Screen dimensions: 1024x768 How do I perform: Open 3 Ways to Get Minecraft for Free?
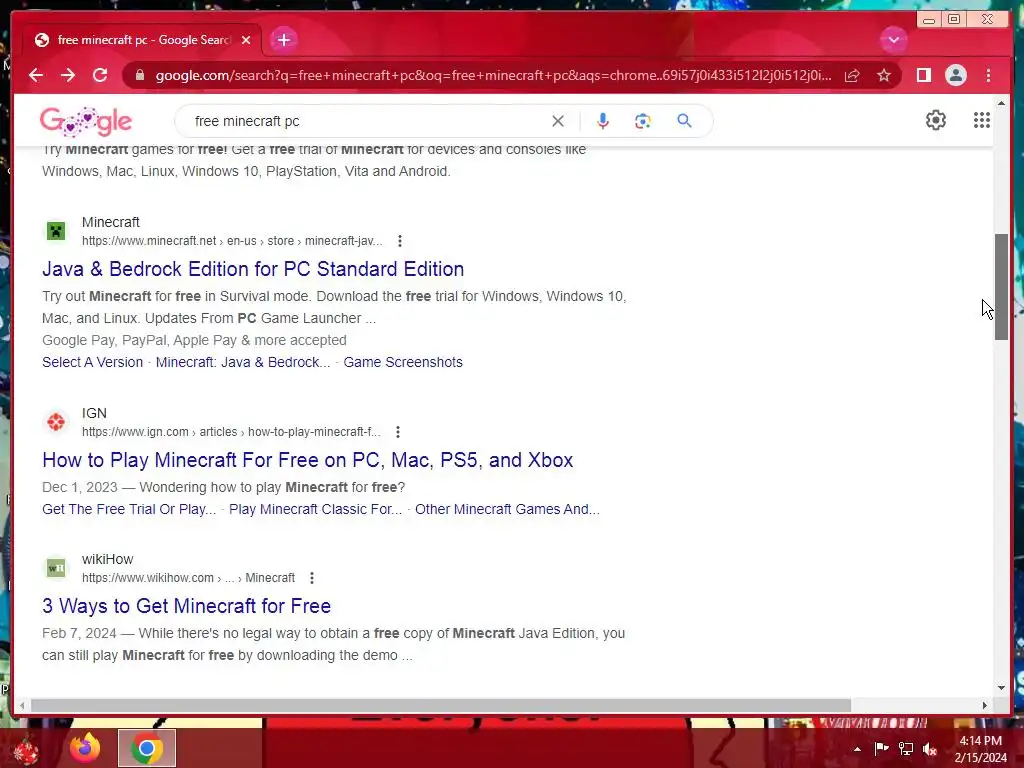[186, 606]
